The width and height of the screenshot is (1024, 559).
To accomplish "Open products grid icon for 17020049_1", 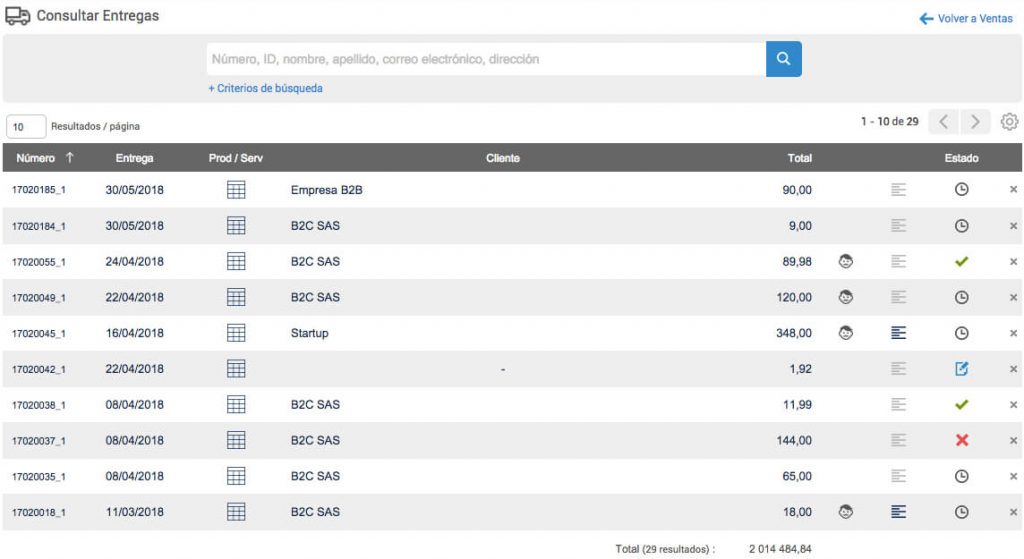I will (x=236, y=297).
